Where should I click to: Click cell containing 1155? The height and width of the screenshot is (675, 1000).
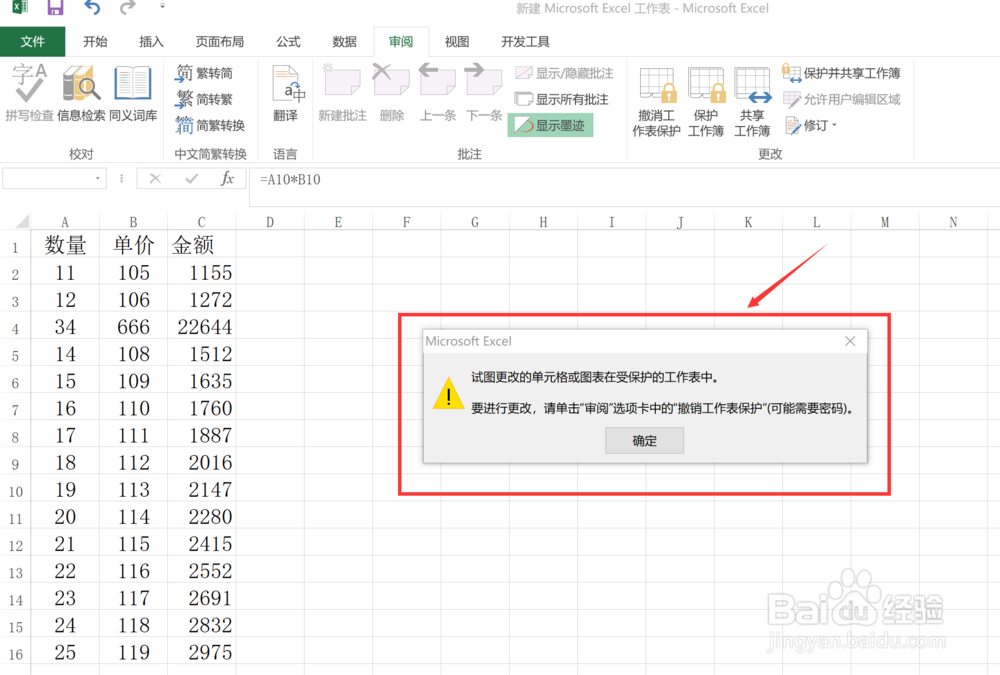tap(202, 272)
